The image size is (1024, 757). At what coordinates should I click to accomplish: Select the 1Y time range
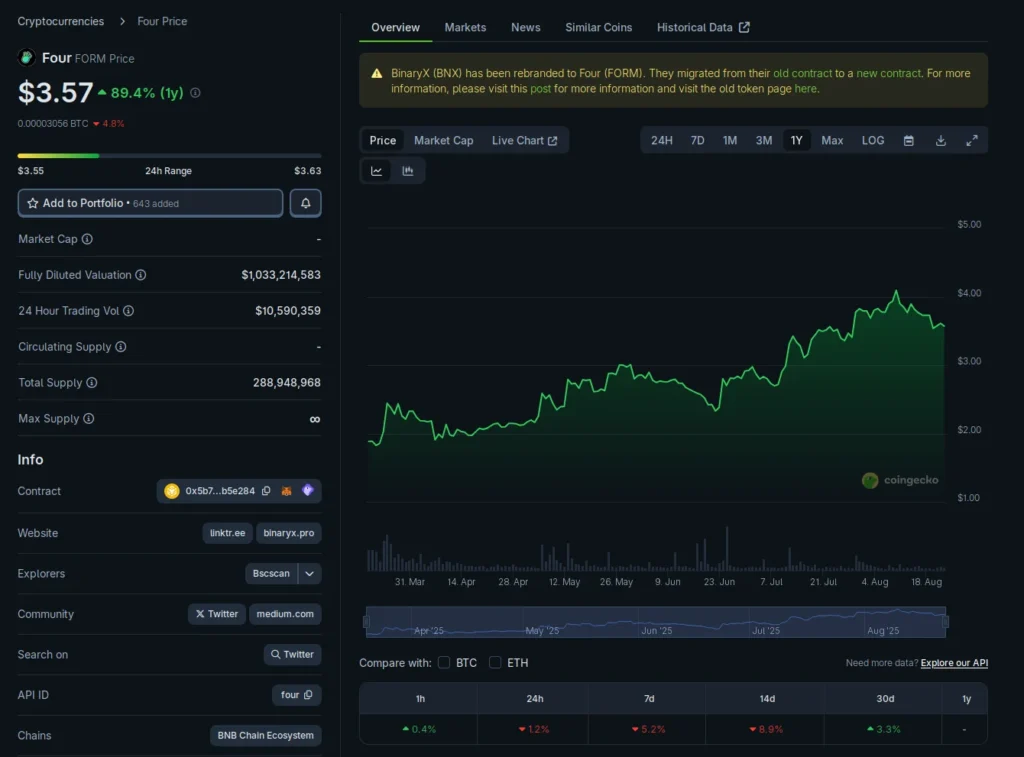pyautogui.click(x=796, y=140)
